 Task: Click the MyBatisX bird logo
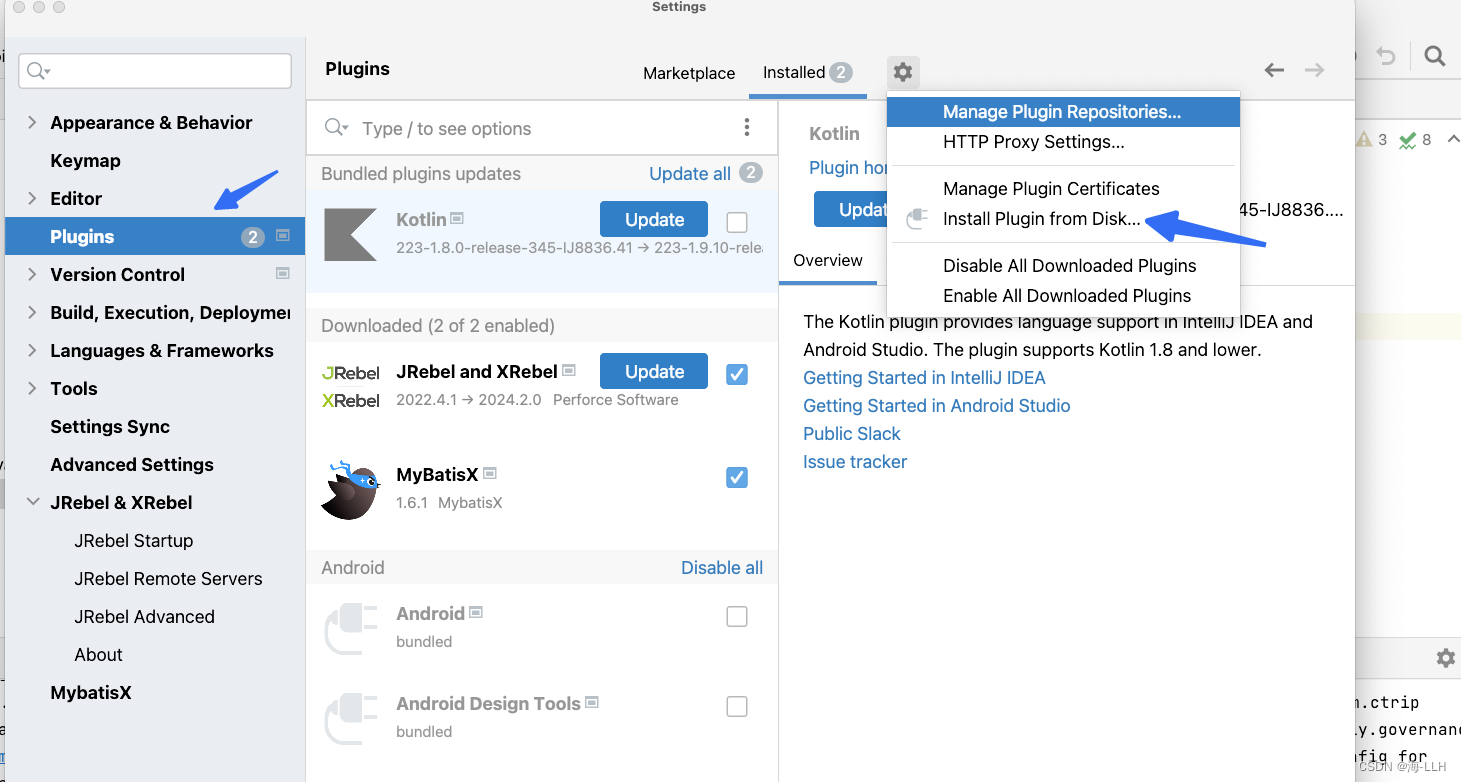click(x=350, y=490)
